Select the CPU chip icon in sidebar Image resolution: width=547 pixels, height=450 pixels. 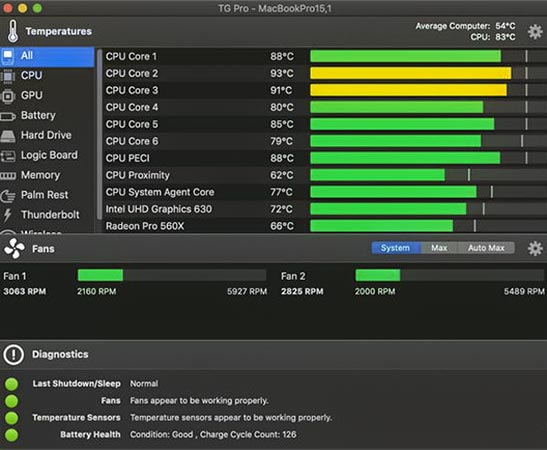(8, 76)
